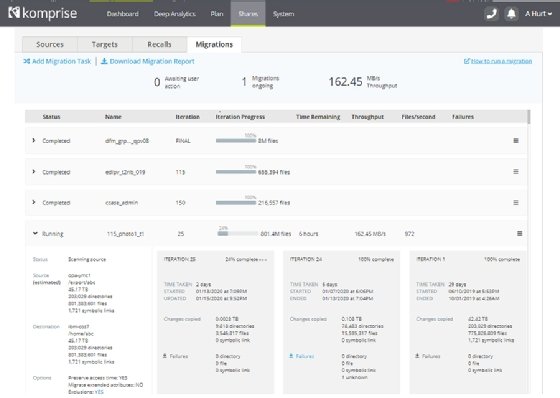Open row menu for dfm_grp migration
560x398 pixels.
[516, 140]
